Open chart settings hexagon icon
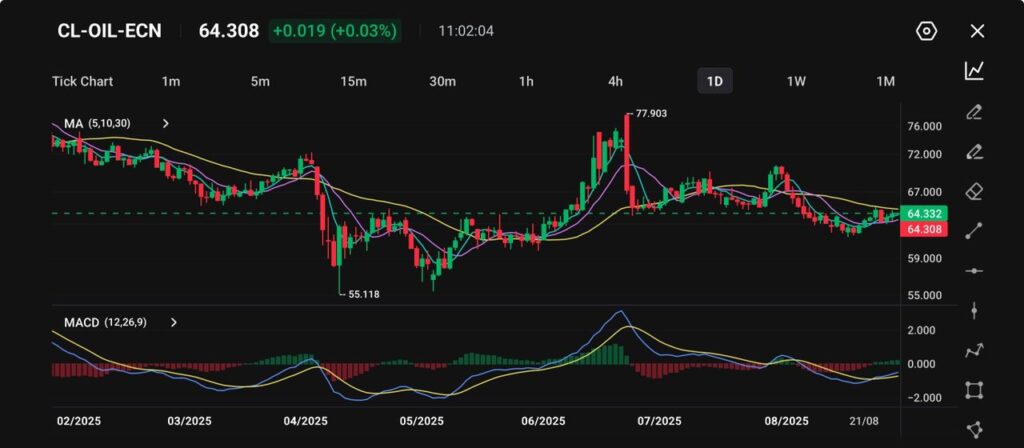 pyautogui.click(x=926, y=31)
